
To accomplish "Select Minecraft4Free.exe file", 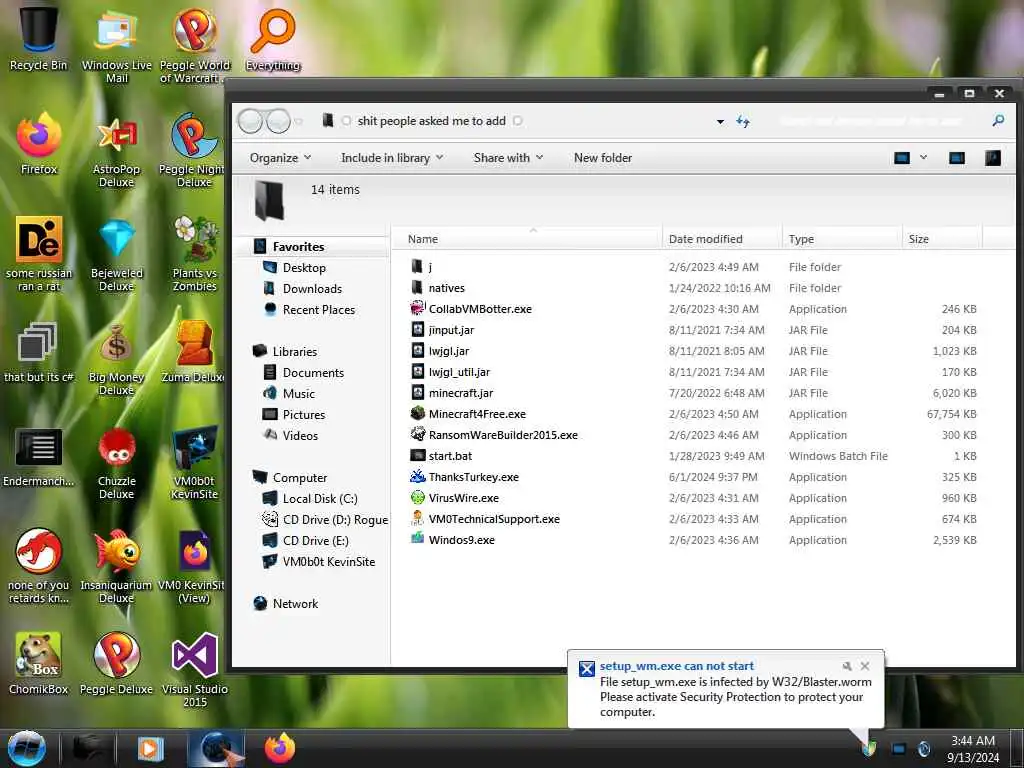I will (477, 414).
